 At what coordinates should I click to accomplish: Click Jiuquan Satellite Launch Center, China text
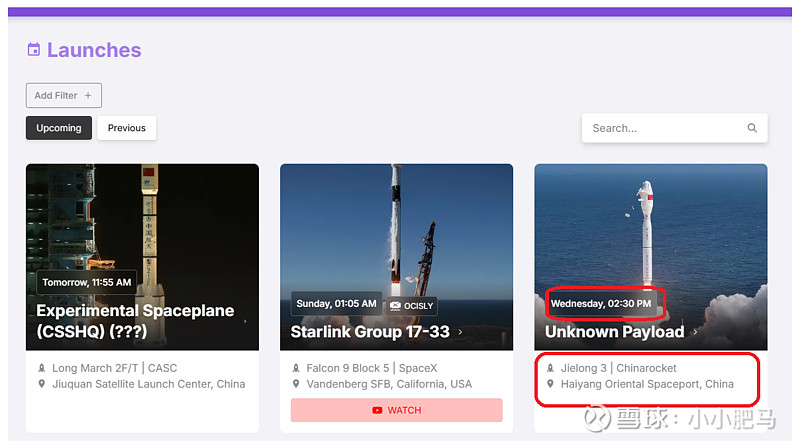pos(148,384)
